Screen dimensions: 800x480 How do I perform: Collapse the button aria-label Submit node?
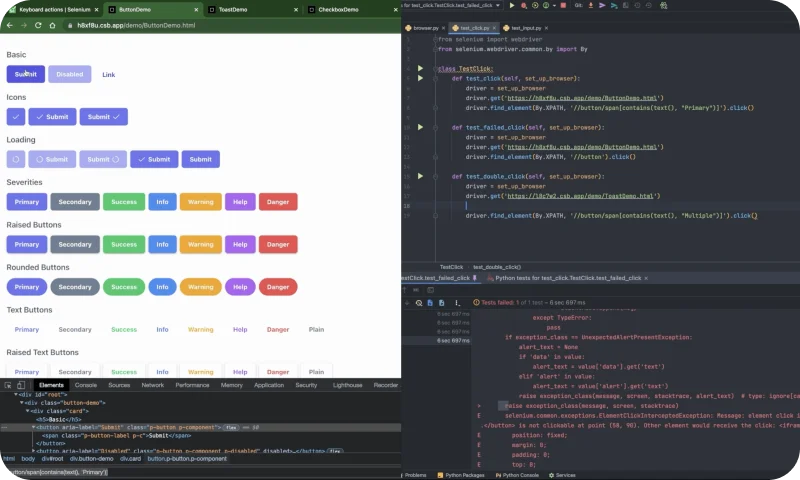coord(34,427)
